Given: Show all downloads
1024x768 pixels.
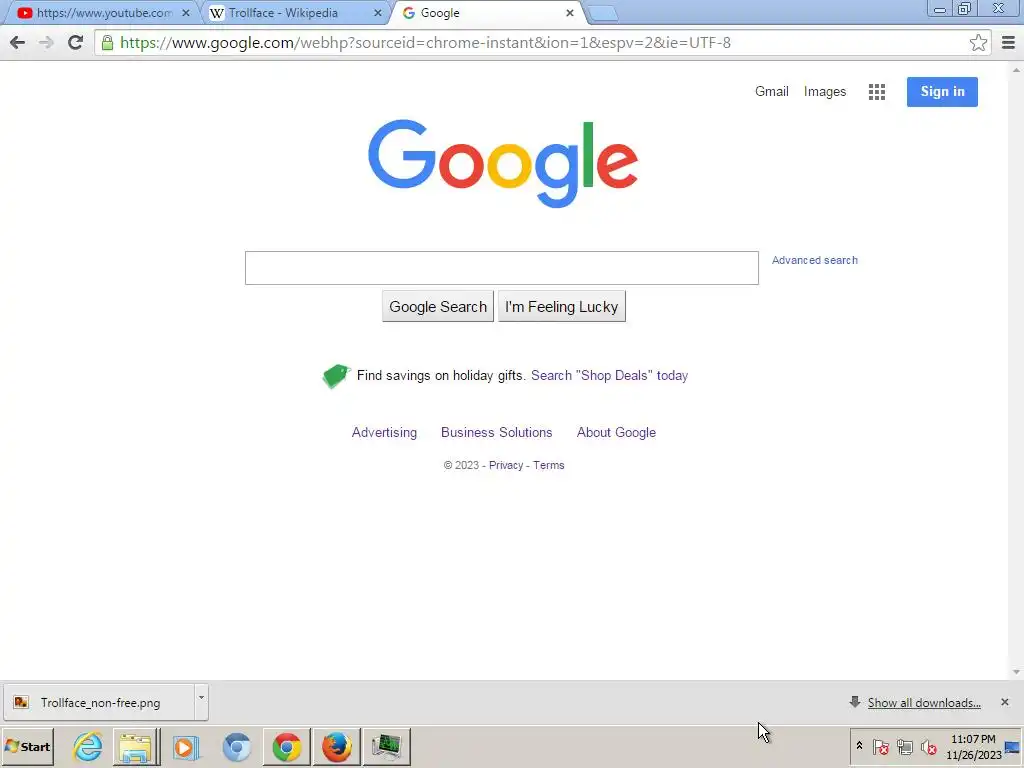Looking at the screenshot, I should pos(924,703).
